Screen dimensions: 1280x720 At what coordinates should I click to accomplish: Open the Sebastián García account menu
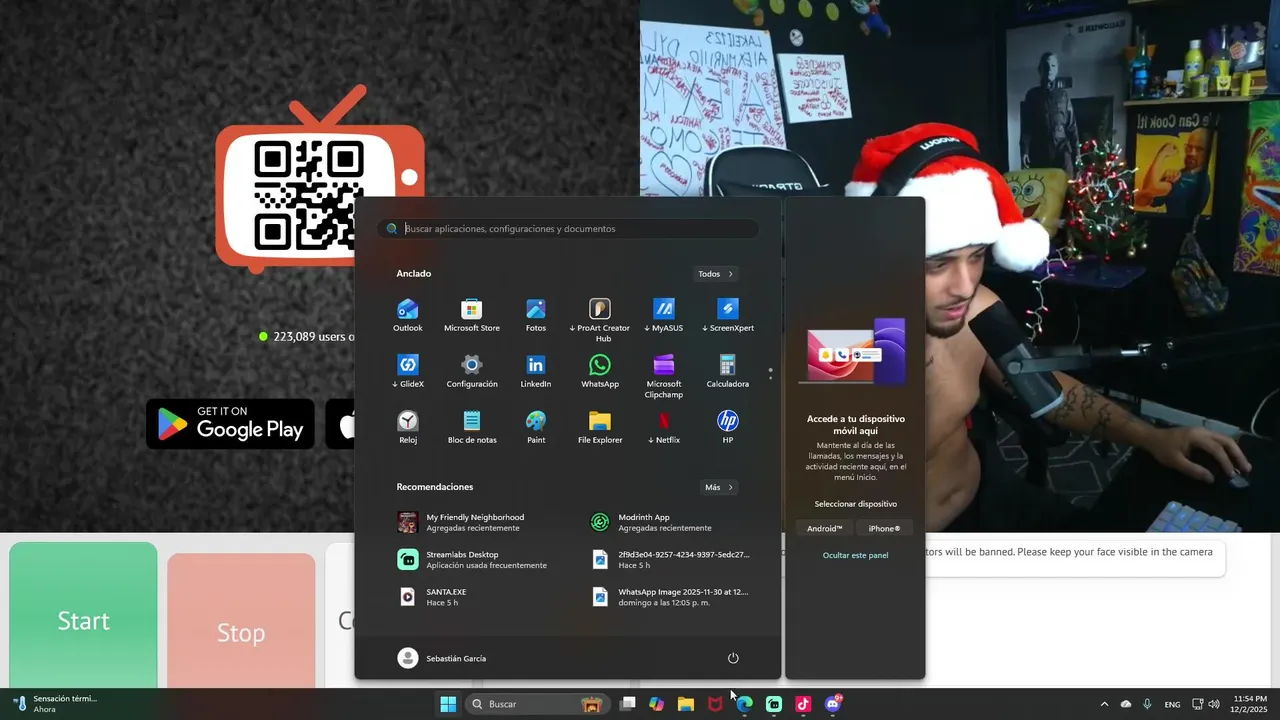click(442, 658)
